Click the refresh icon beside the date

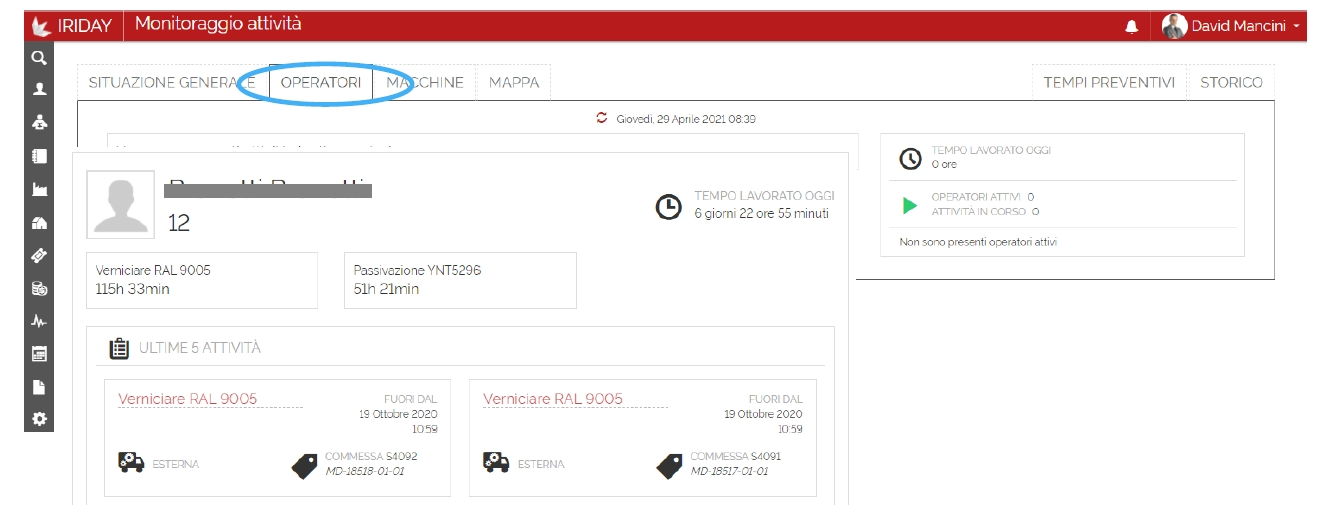(601, 118)
